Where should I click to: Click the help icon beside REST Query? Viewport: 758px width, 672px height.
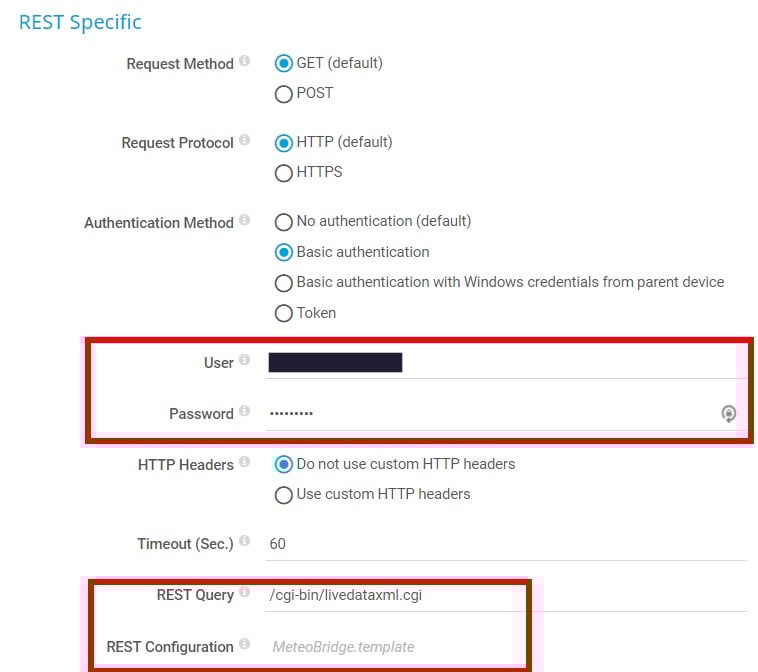click(245, 594)
